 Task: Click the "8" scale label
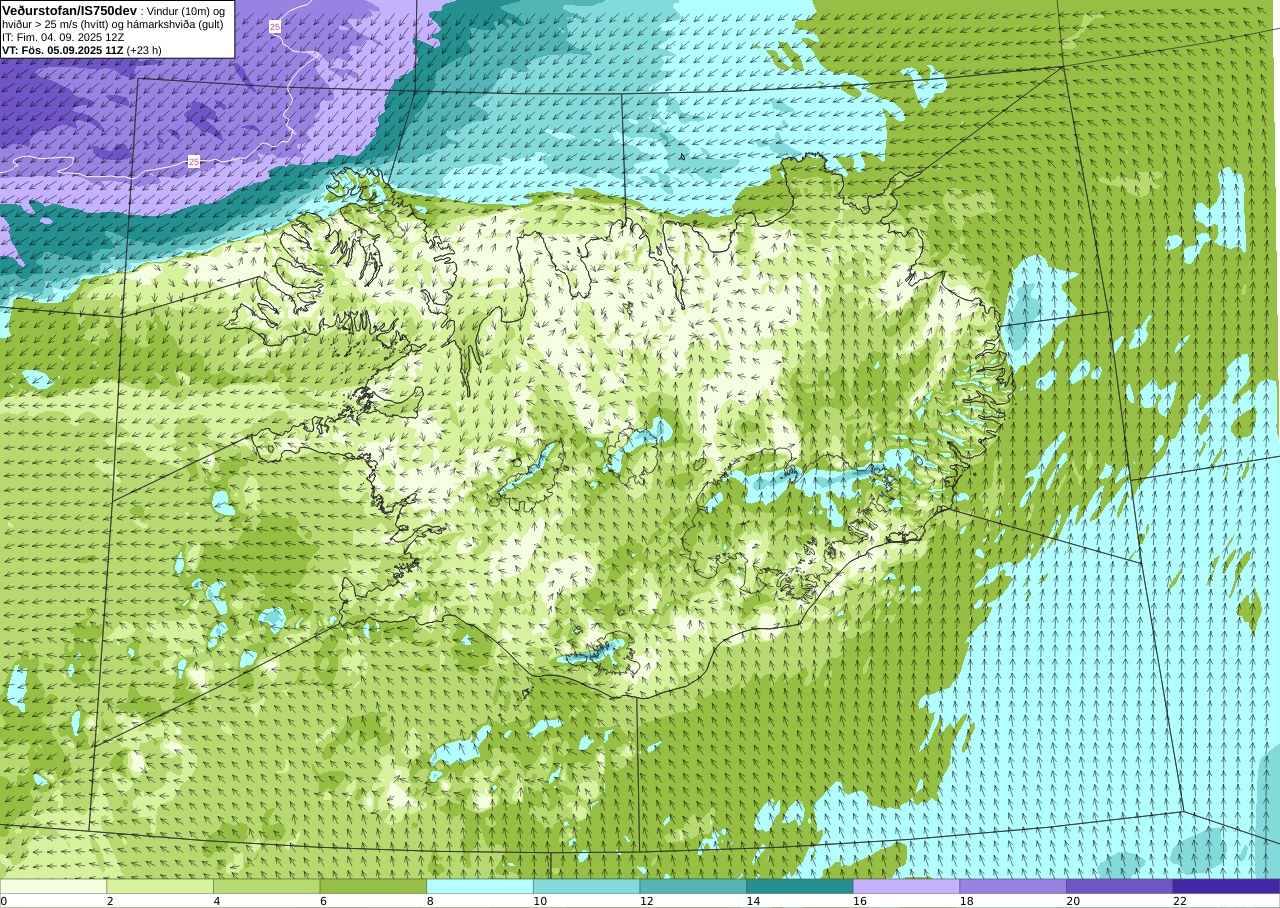pos(430,901)
